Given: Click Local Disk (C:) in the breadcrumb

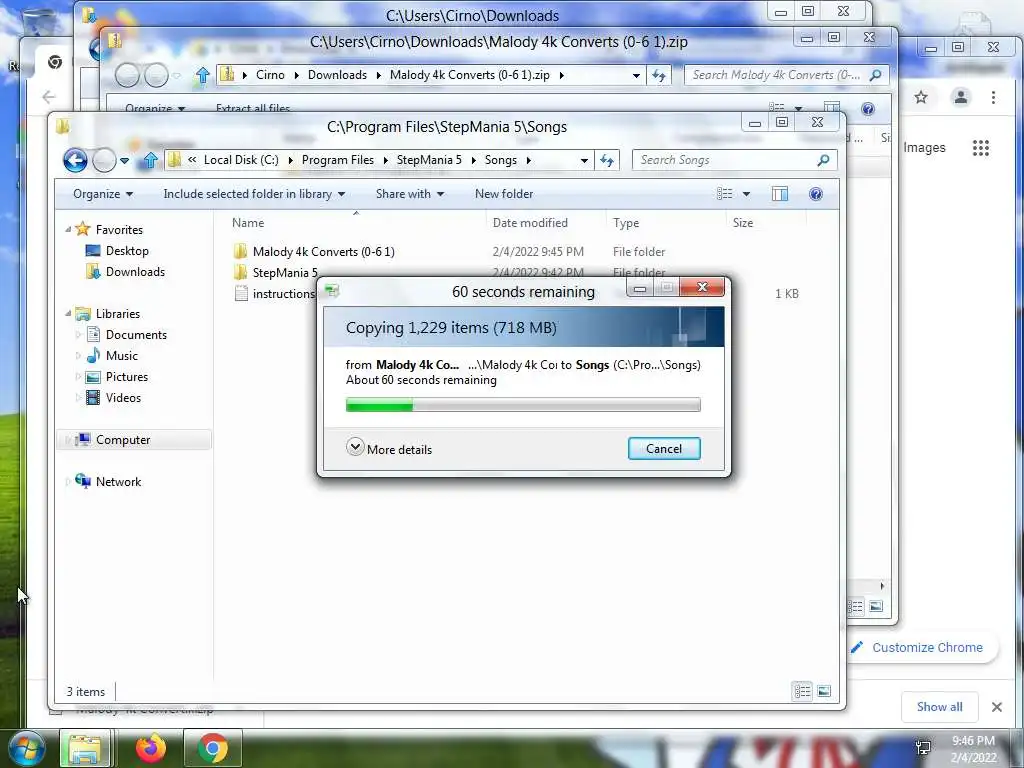Looking at the screenshot, I should (x=241, y=160).
